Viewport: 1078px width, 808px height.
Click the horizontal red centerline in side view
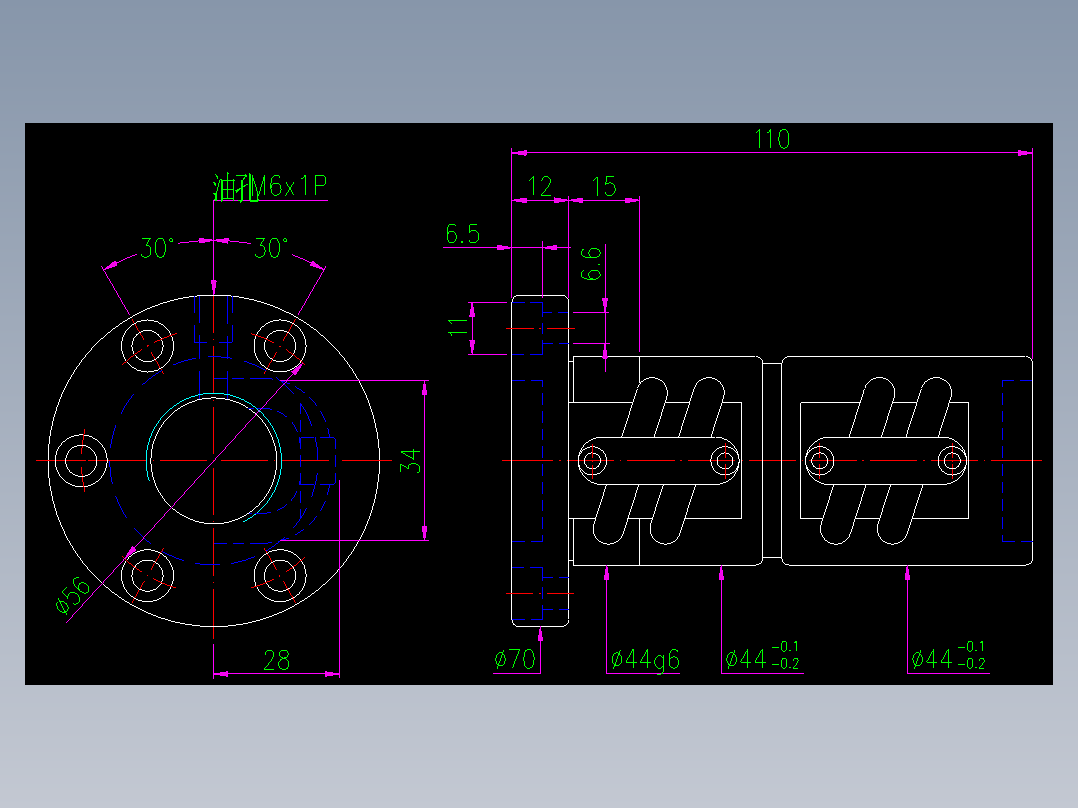[770, 460]
